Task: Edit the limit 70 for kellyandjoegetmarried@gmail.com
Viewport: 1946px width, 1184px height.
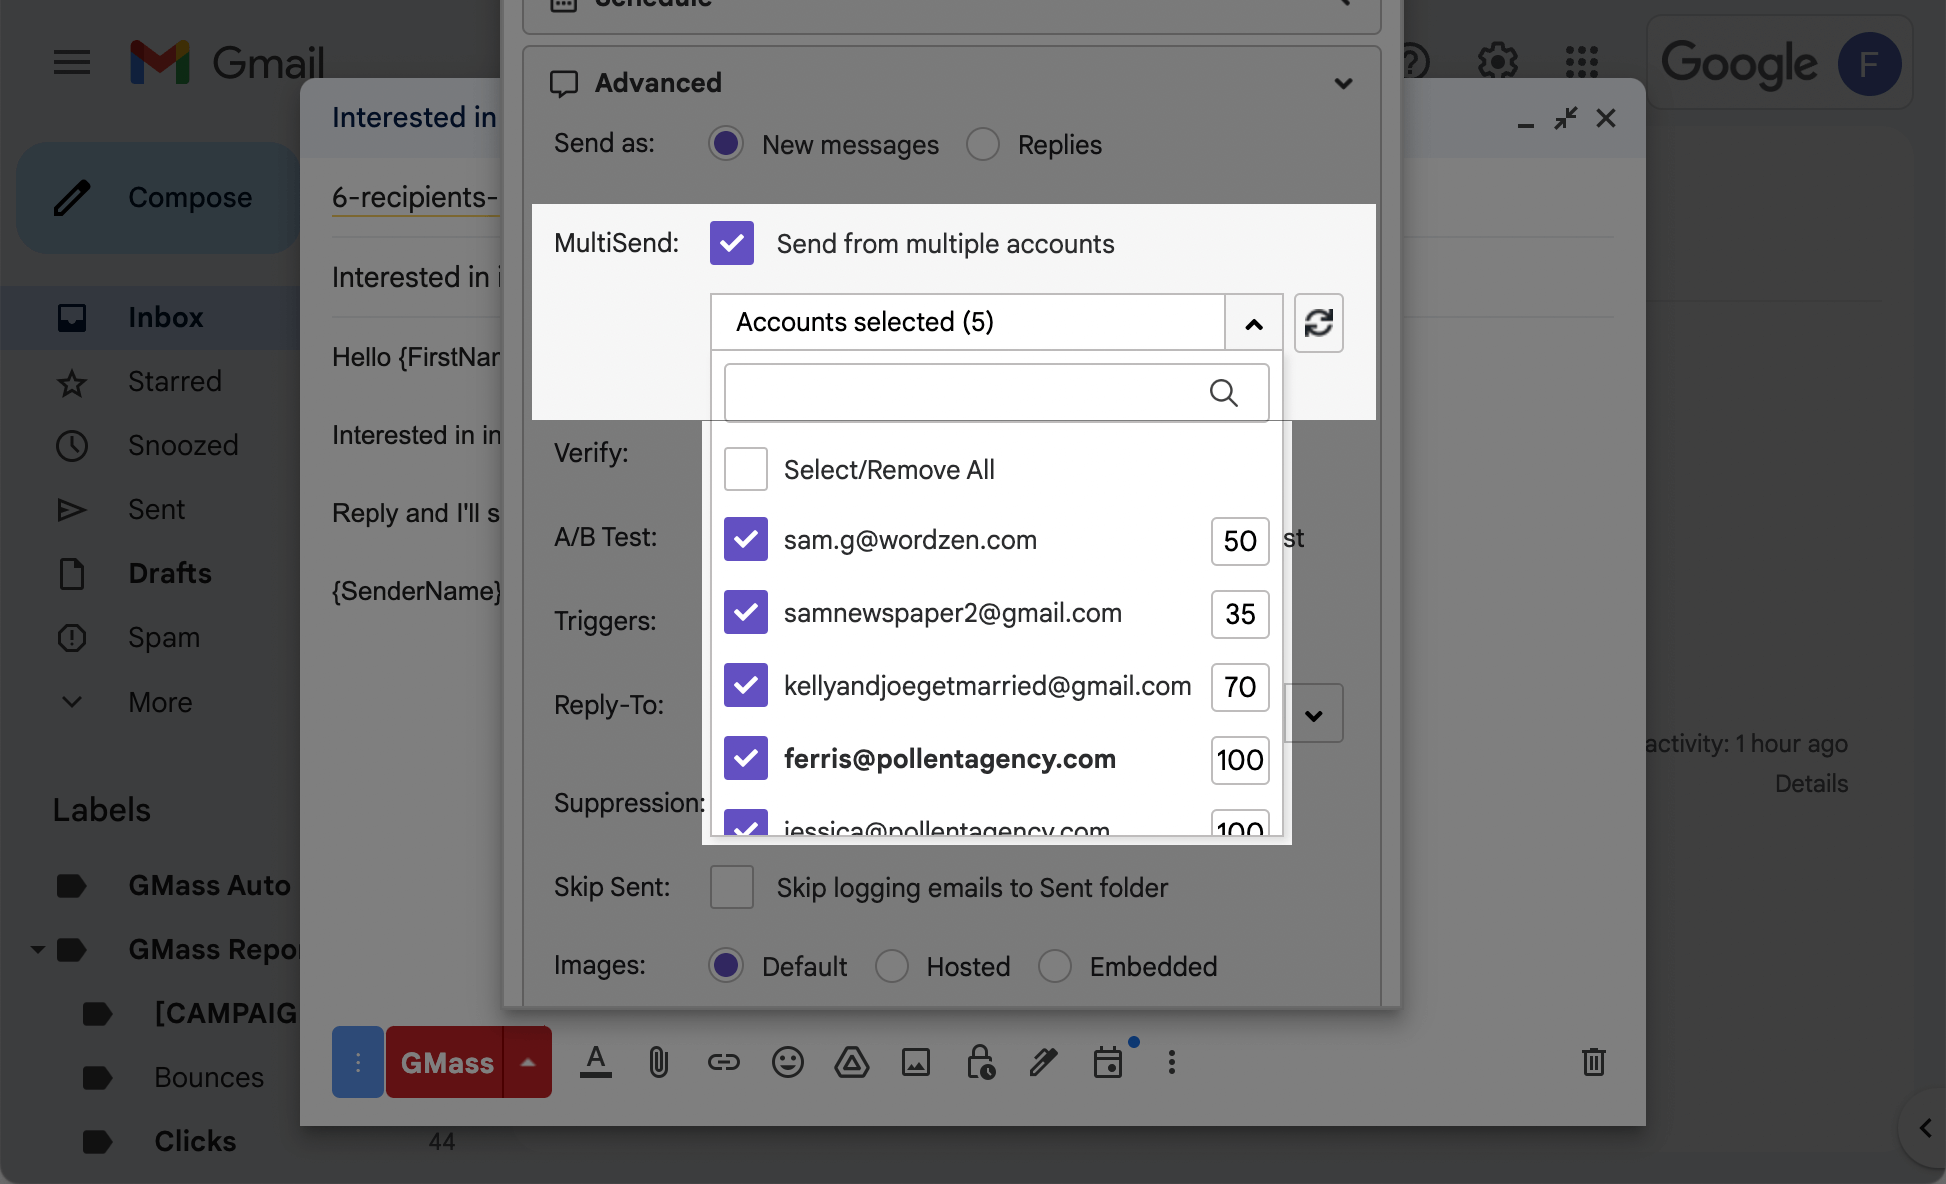Action: (x=1240, y=687)
